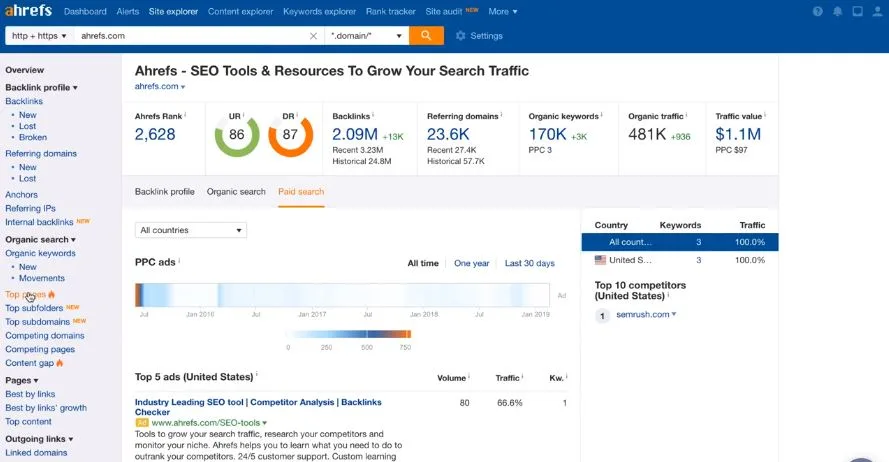Image resolution: width=889 pixels, height=462 pixels.
Task: Expand the More menu in top navigation
Action: 502,11
